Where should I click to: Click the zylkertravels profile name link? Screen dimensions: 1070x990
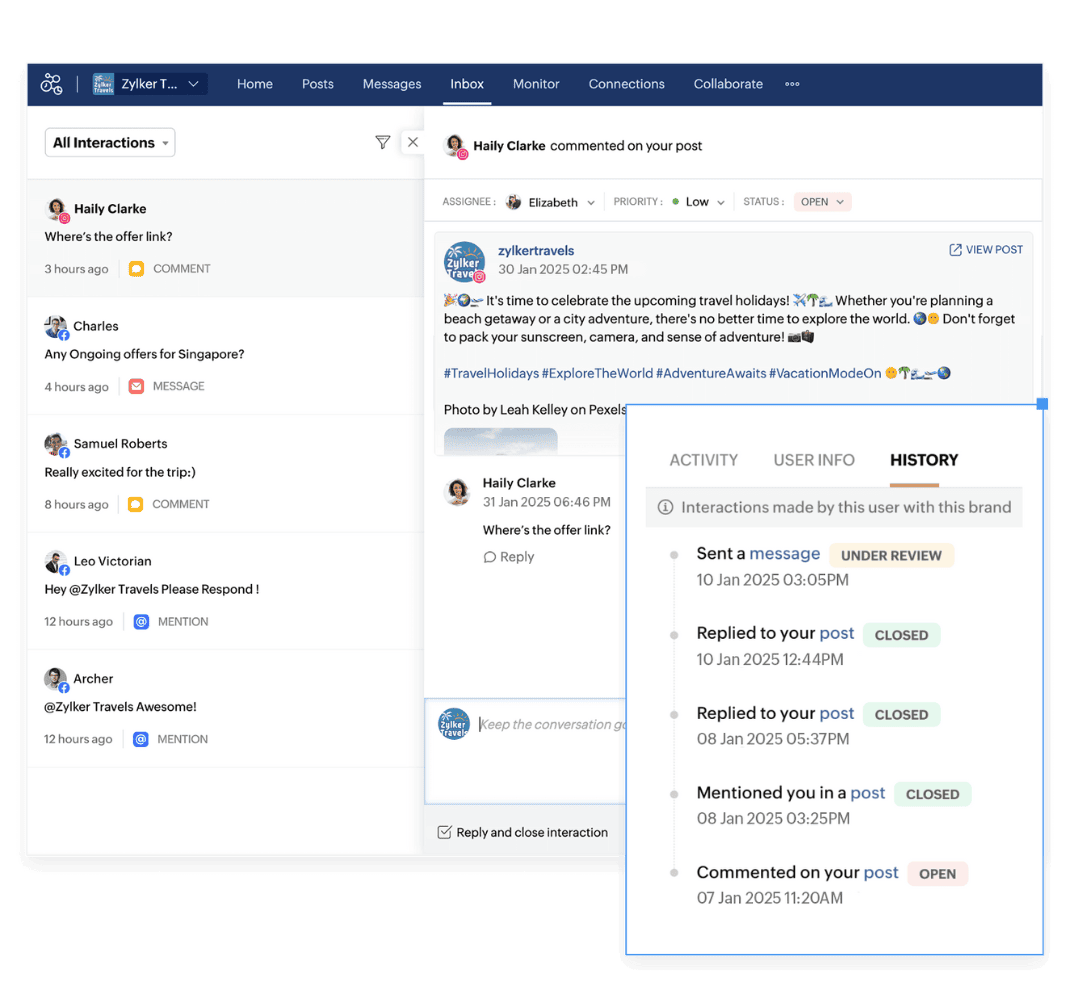[536, 251]
